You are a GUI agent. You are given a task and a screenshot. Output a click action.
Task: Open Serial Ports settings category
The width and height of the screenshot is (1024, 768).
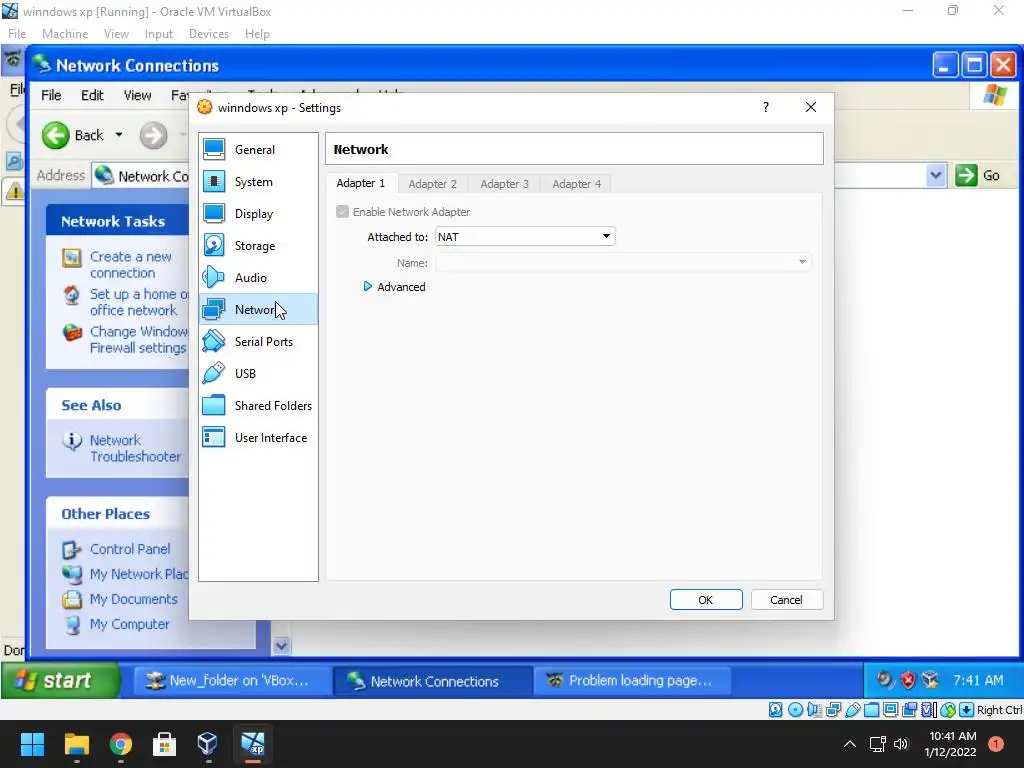[x=258, y=342]
